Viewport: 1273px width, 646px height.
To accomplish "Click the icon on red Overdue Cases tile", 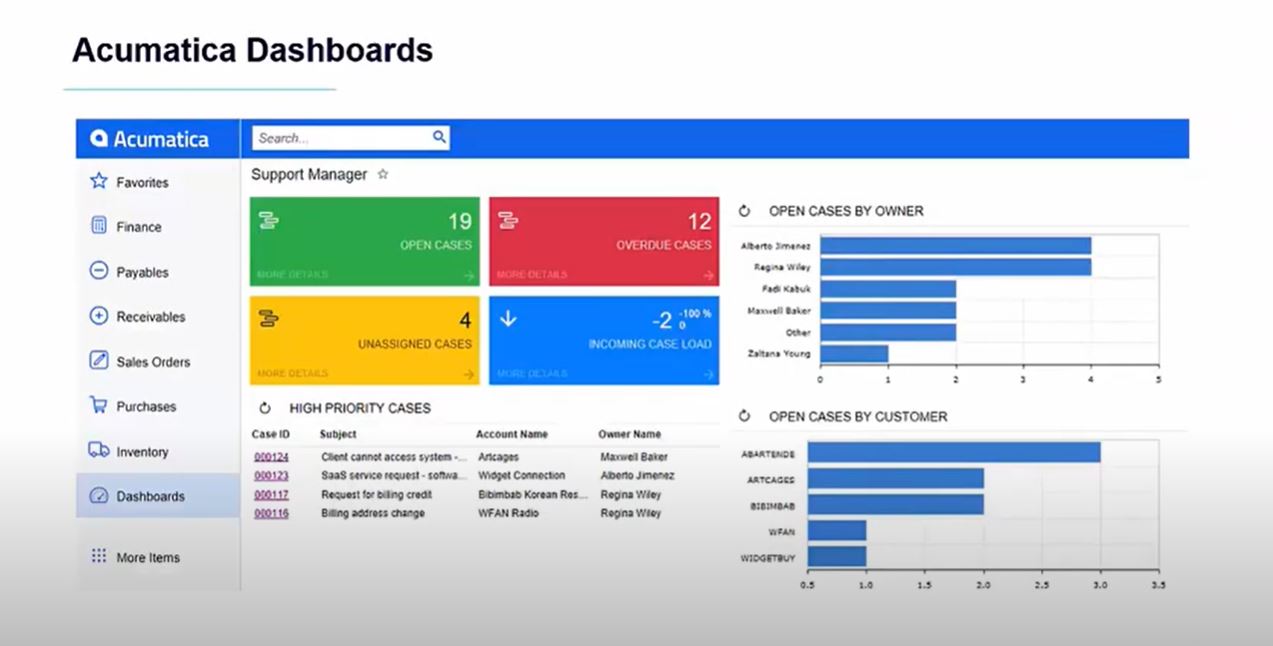I will 507,220.
